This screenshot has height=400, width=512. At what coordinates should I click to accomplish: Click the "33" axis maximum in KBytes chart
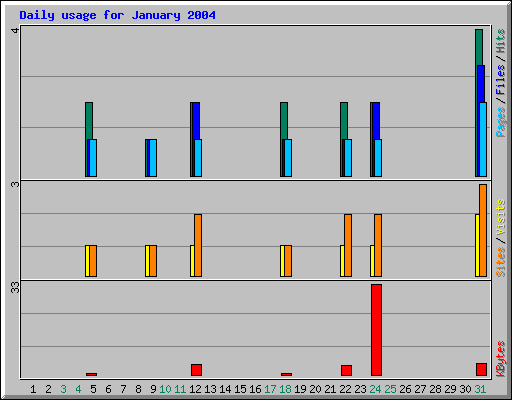[x=15, y=287]
